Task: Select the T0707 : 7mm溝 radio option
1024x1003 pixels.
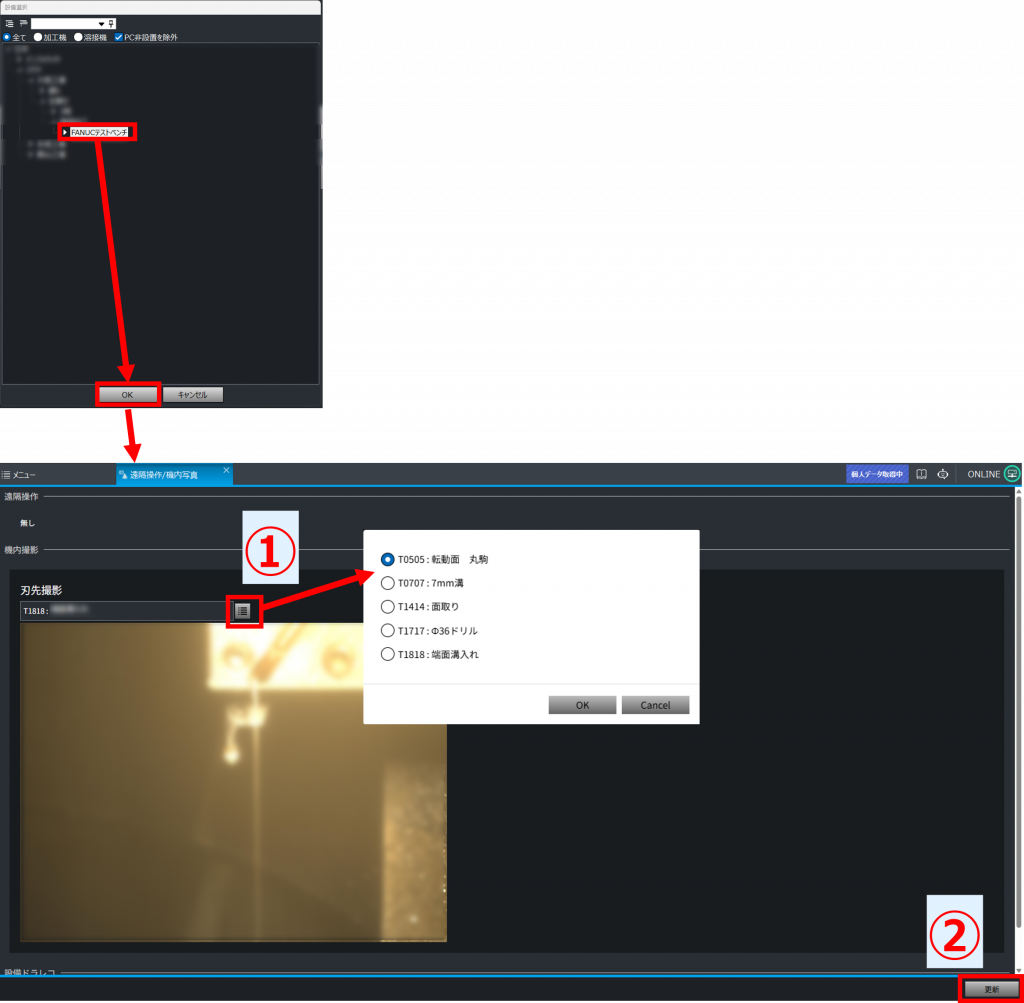Action: pyautogui.click(x=388, y=583)
